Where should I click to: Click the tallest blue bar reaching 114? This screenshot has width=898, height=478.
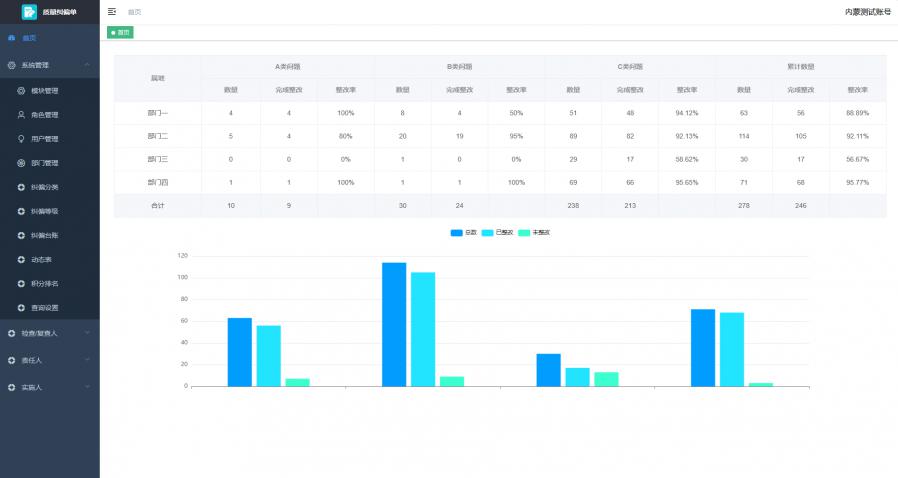coord(394,325)
